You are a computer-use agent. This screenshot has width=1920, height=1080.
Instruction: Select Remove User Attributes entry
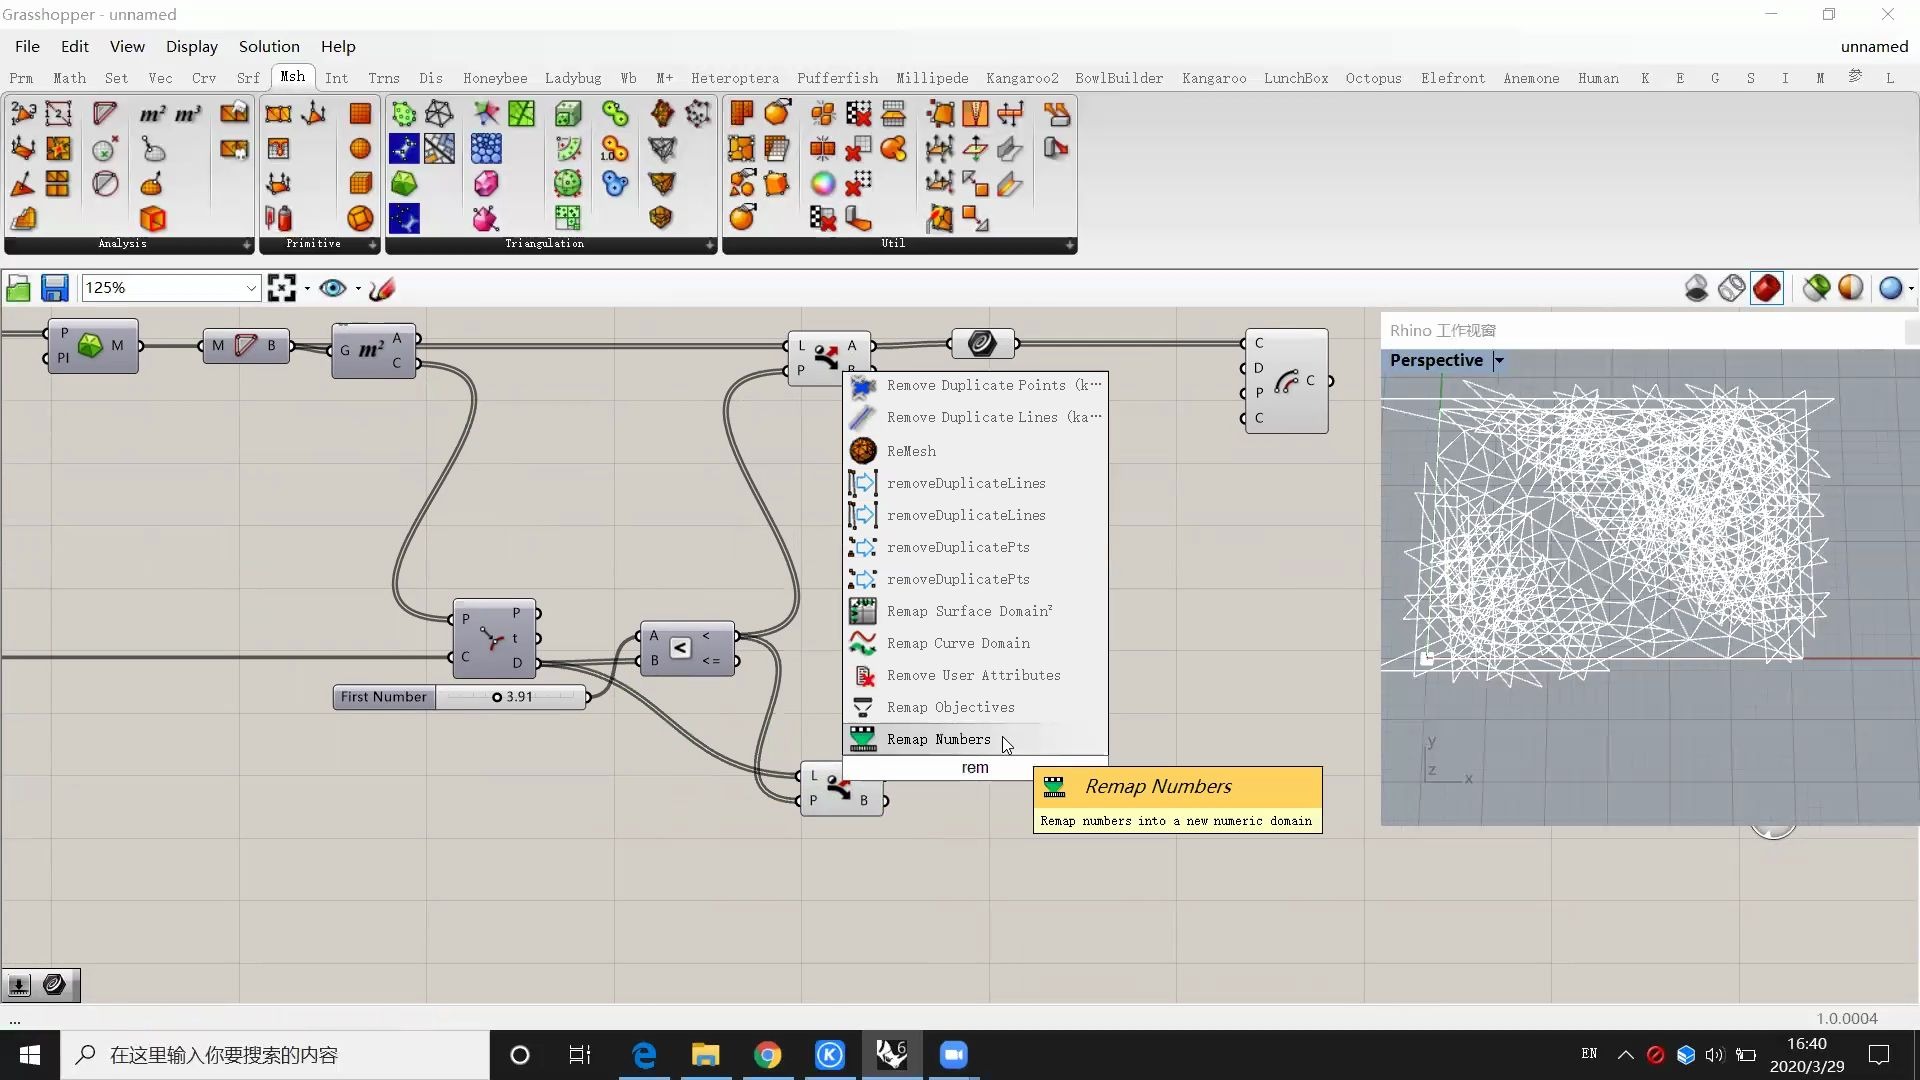(973, 675)
